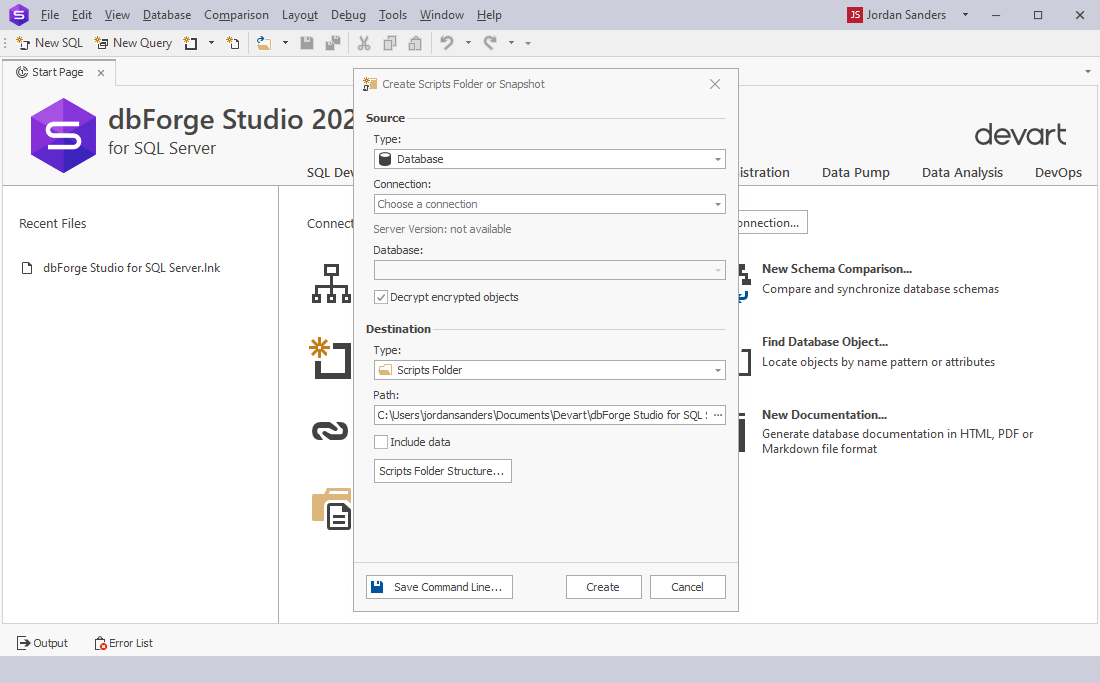1100x683 pixels.
Task: Open the Choose a connection dropdown
Action: click(x=549, y=204)
